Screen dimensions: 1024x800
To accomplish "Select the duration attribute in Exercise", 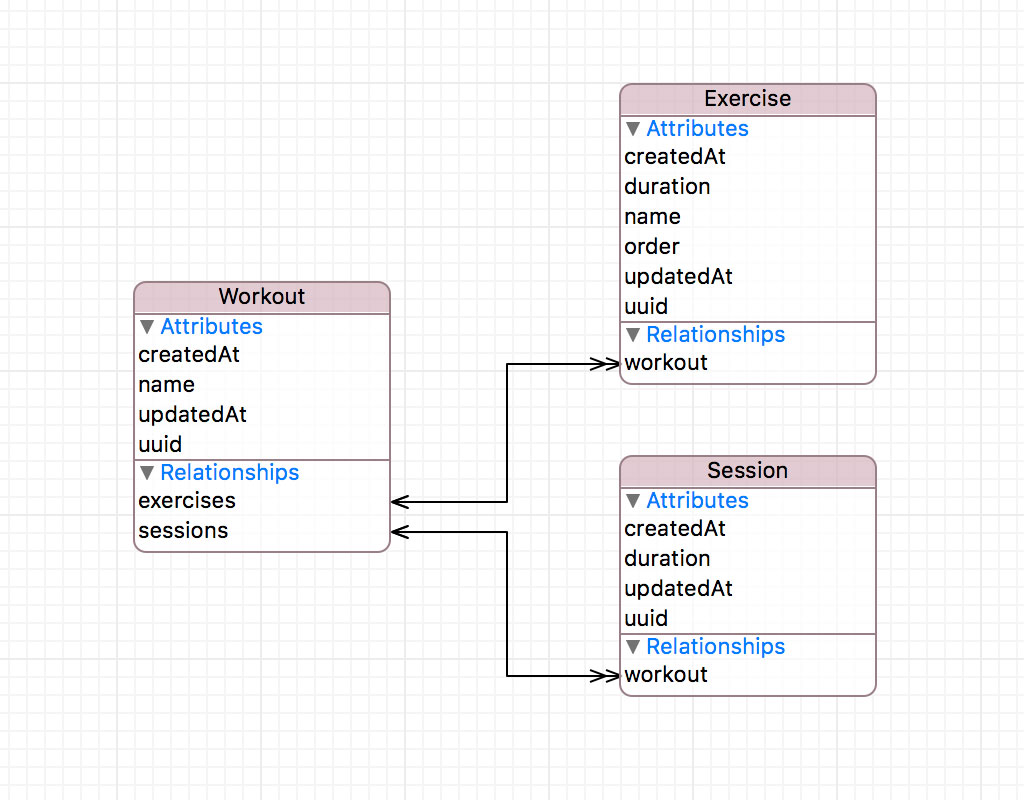I will pyautogui.click(x=667, y=186).
